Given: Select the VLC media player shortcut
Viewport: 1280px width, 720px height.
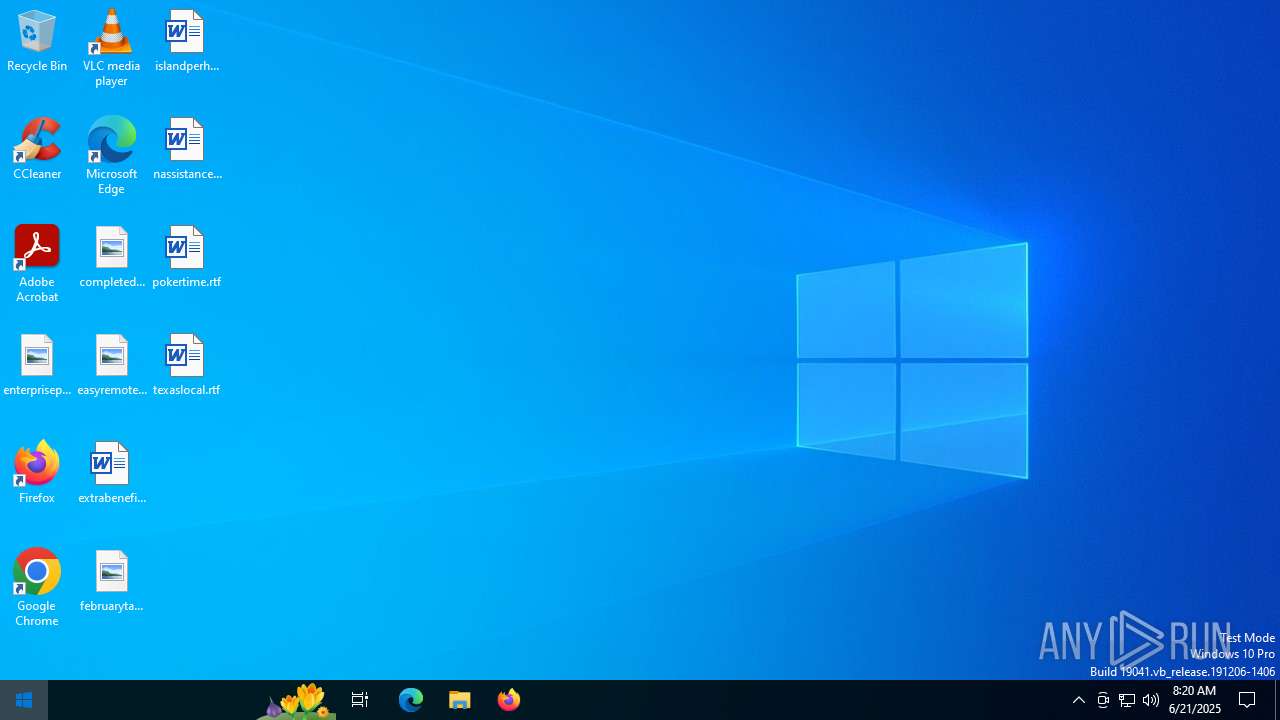Looking at the screenshot, I should [111, 48].
